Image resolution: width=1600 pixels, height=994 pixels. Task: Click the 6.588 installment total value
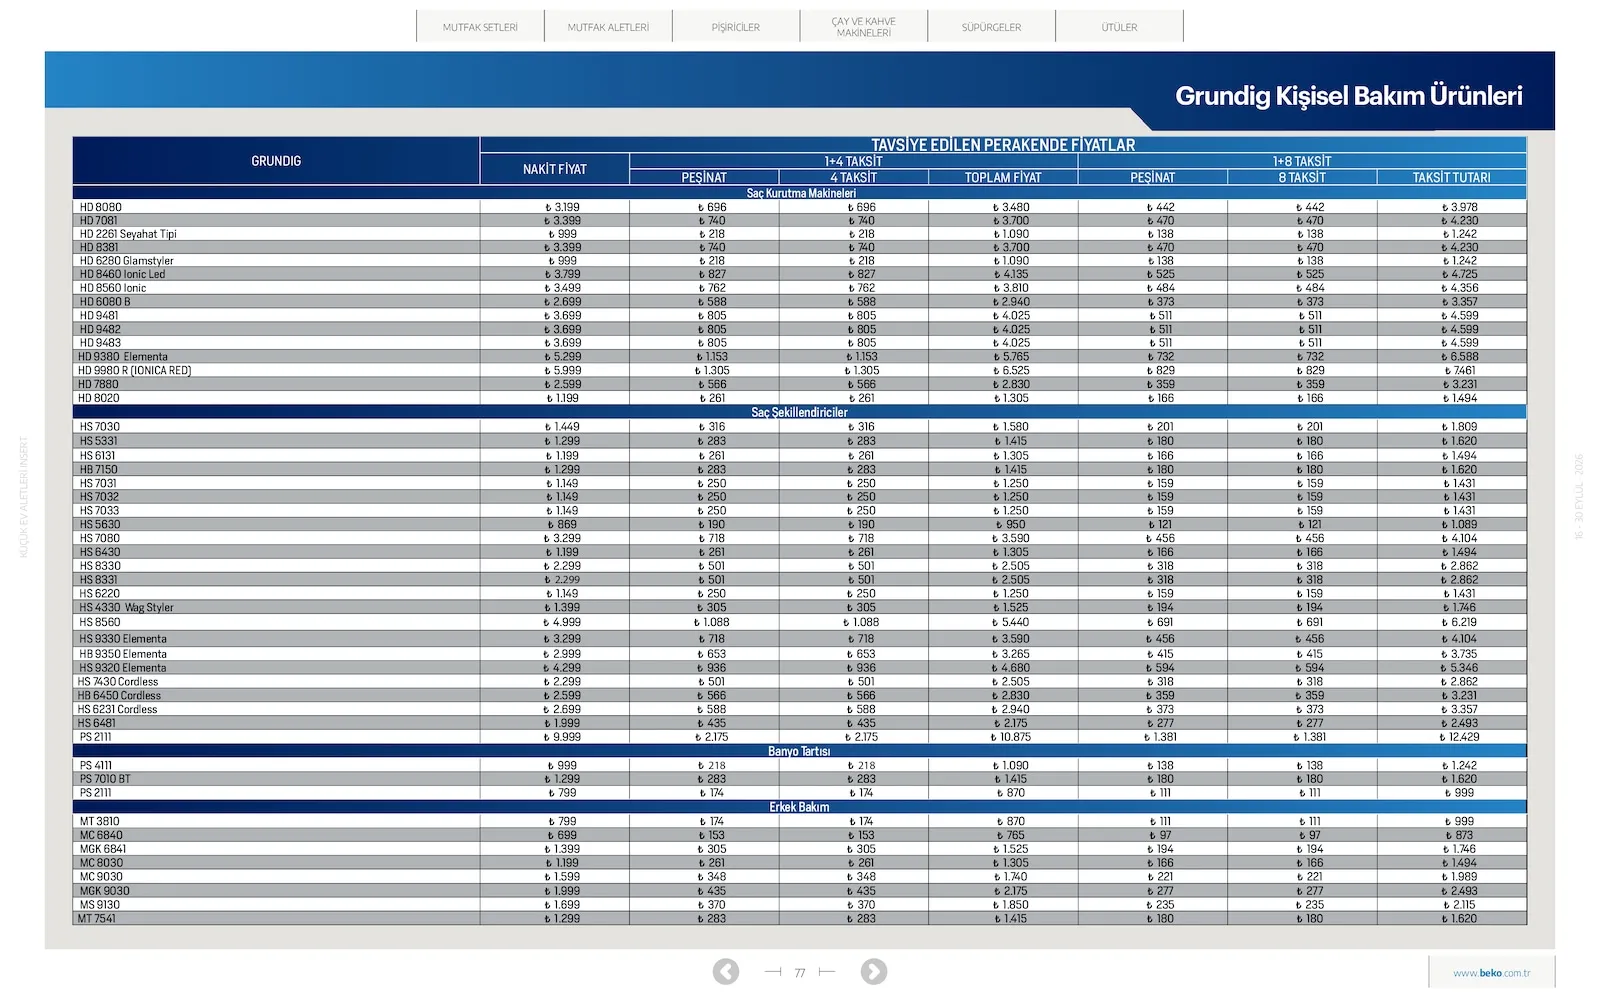point(1460,357)
